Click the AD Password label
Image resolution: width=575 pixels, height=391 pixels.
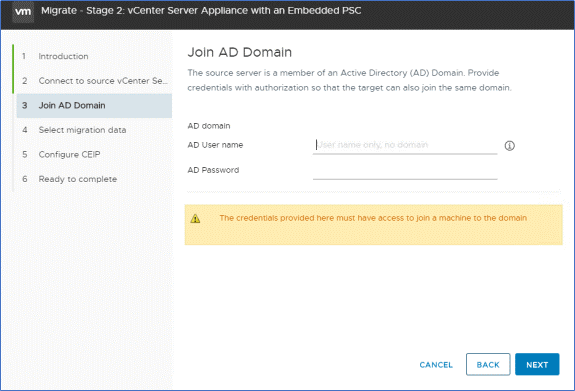(x=213, y=170)
